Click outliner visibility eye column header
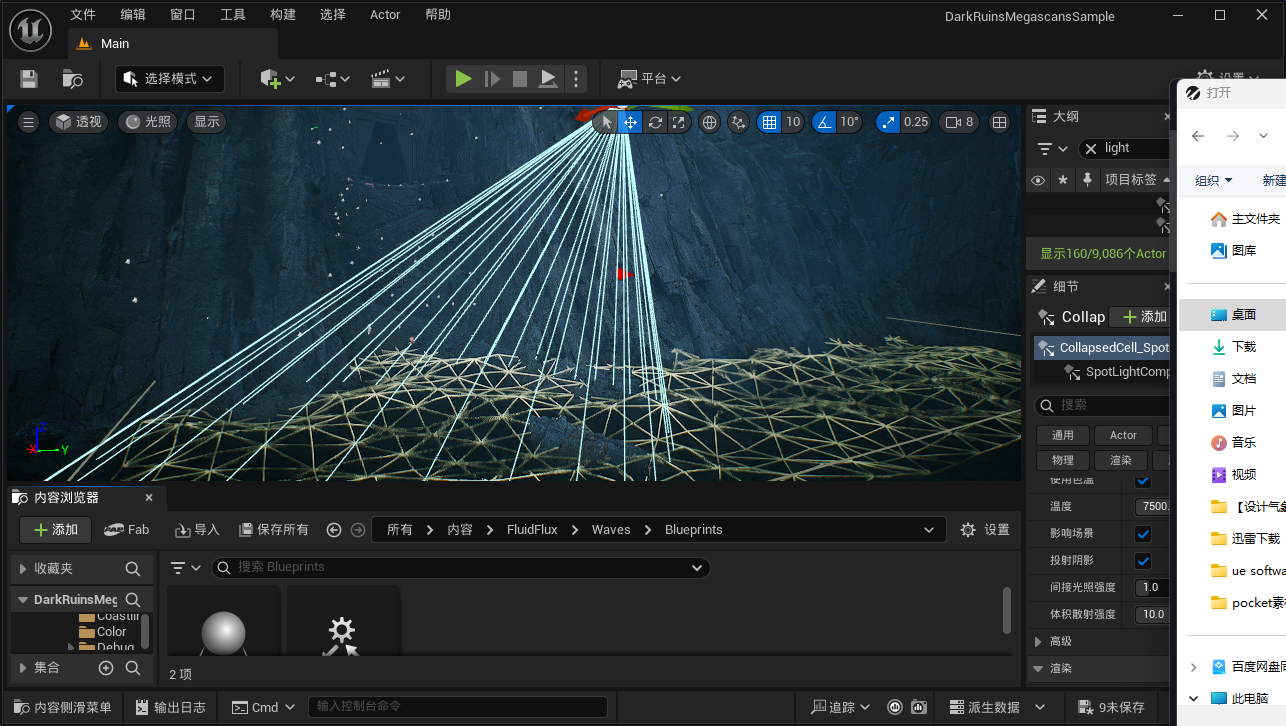1286x726 pixels. [x=1038, y=180]
